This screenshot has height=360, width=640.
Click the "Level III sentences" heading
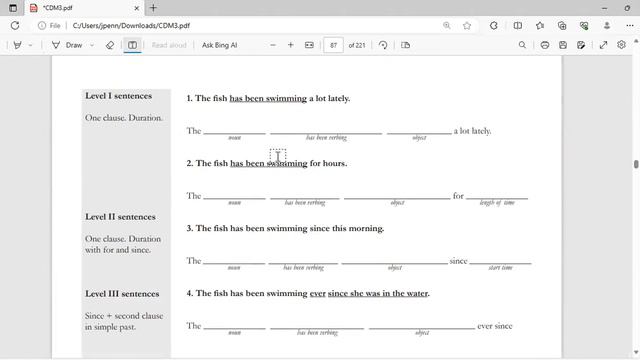(122, 294)
